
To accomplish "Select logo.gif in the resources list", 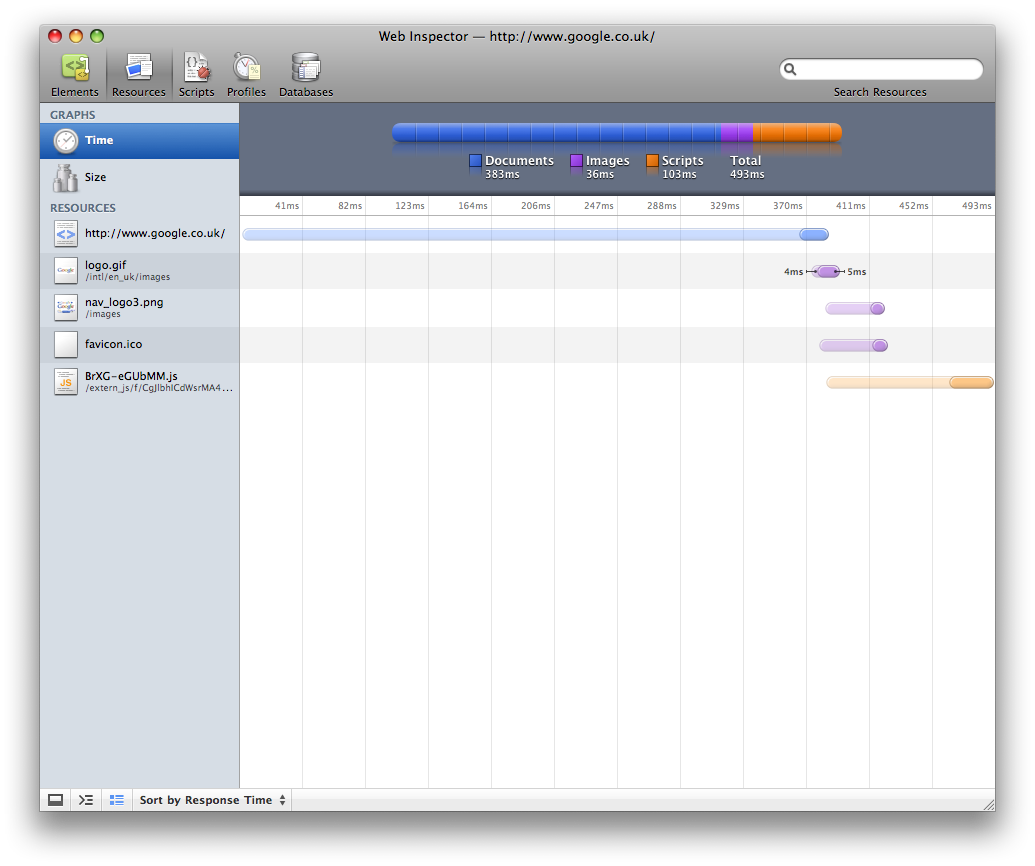I will (x=105, y=270).
